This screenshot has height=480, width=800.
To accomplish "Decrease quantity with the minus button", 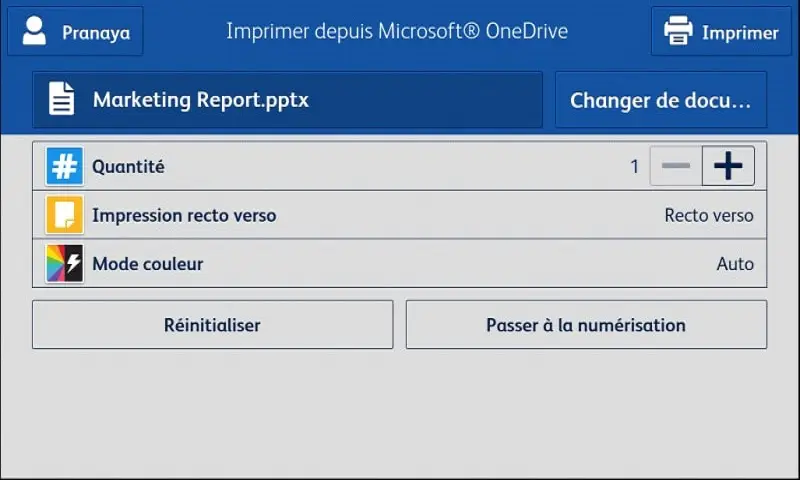I will tap(676, 166).
